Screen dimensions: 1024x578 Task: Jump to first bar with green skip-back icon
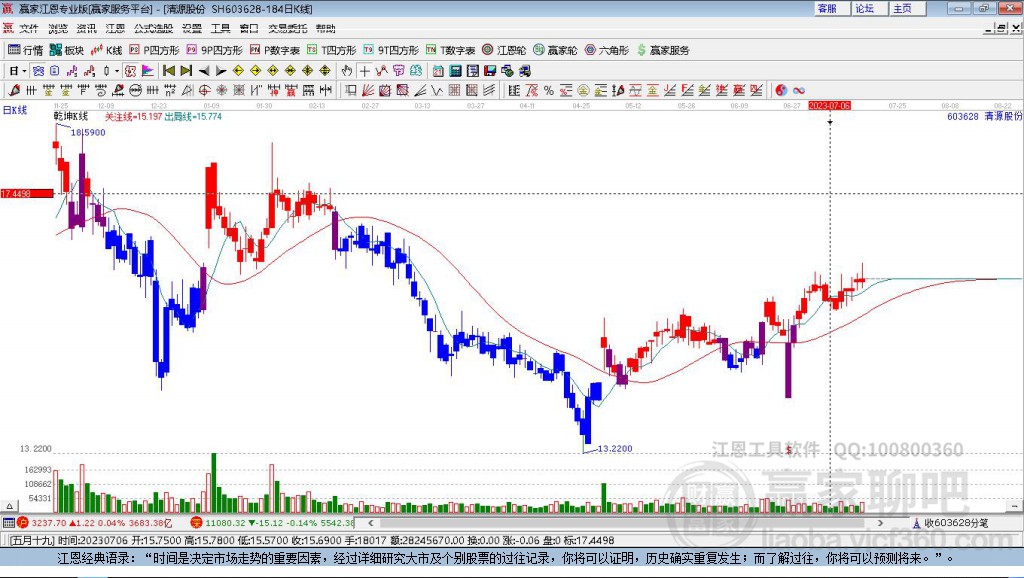(x=168, y=71)
